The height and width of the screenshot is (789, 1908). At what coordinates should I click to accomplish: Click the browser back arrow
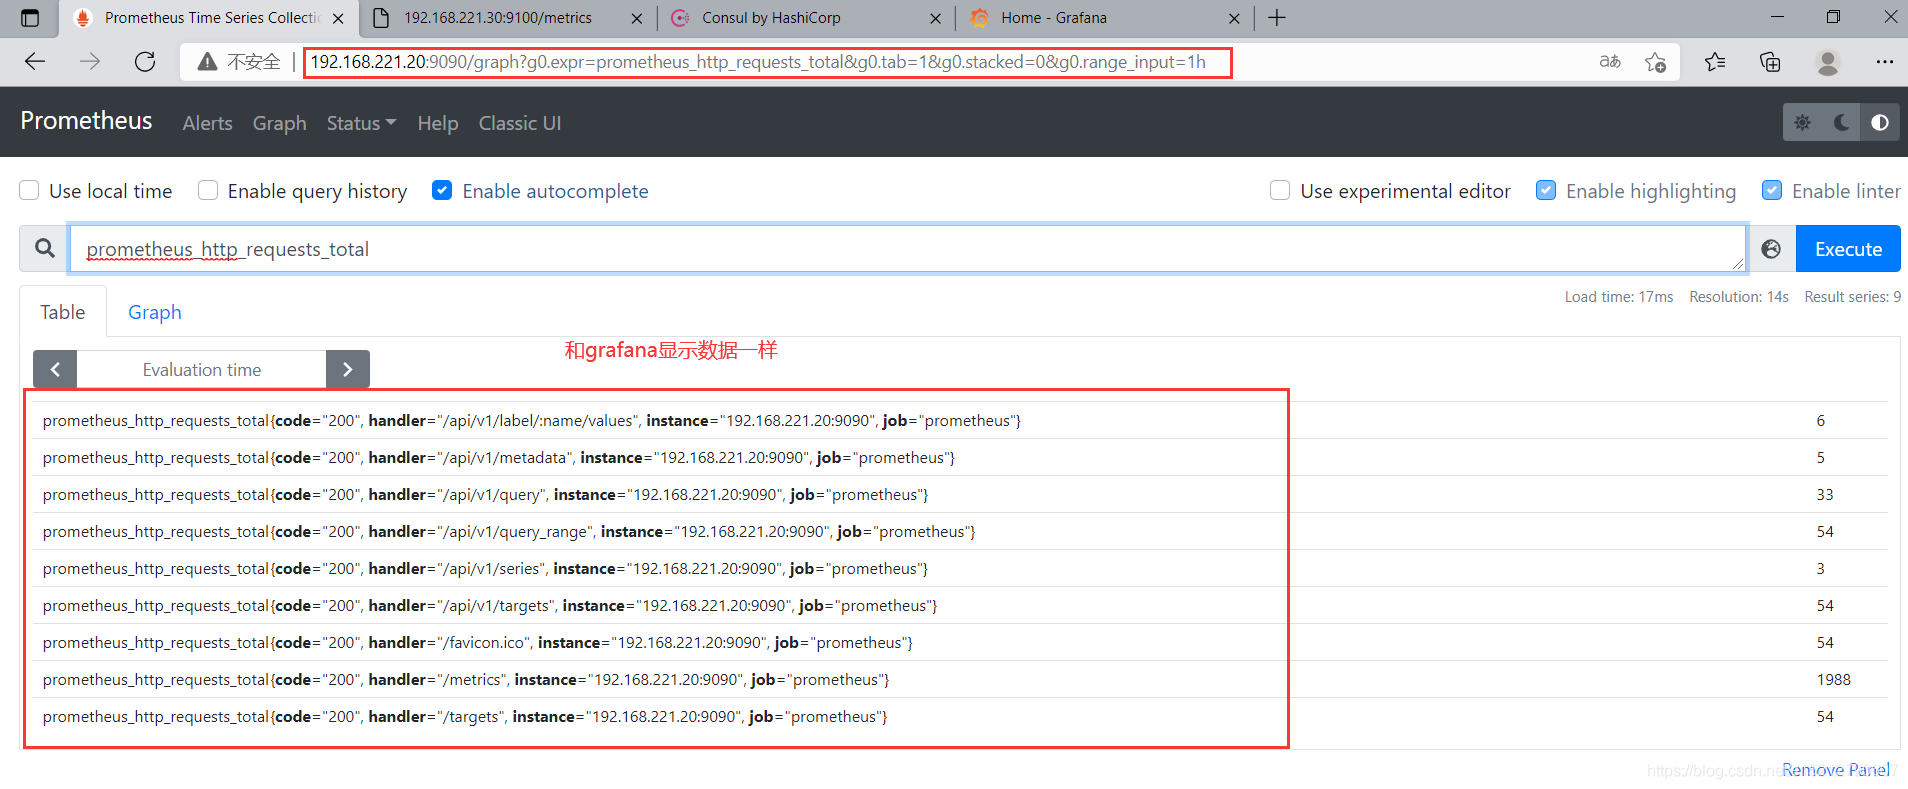click(x=35, y=62)
